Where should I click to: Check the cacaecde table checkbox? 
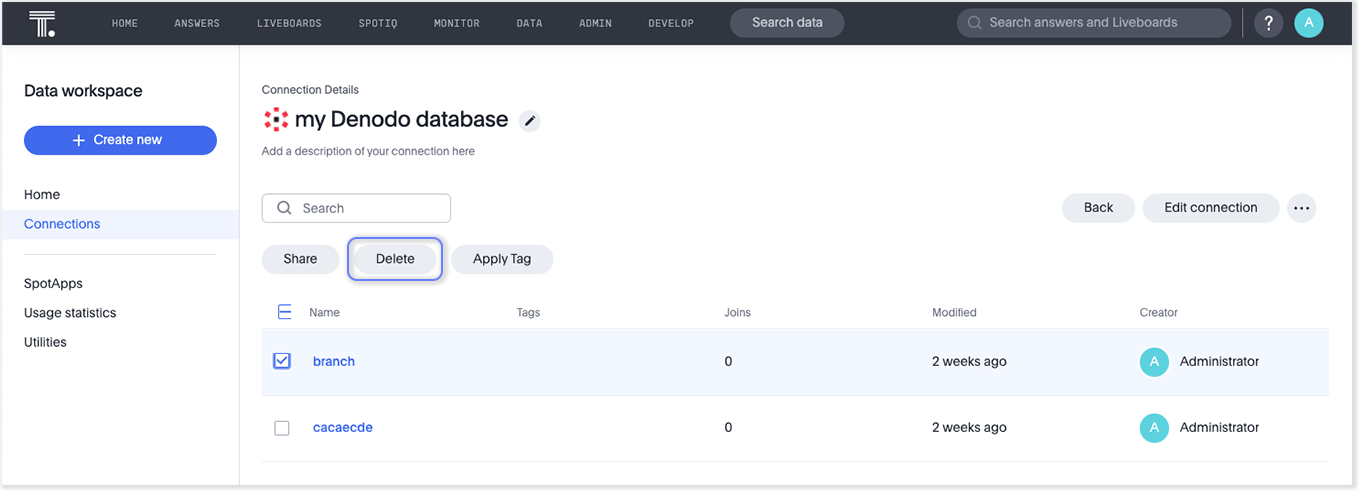(282, 428)
